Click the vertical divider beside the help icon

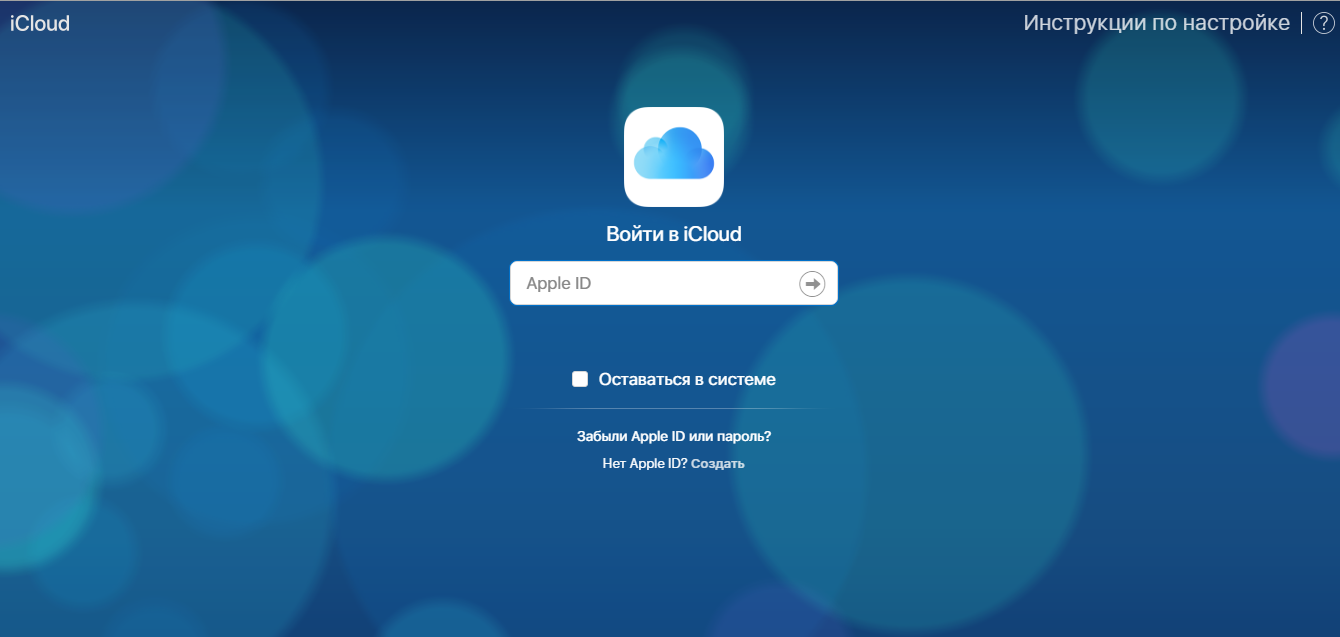pyautogui.click(x=1301, y=24)
